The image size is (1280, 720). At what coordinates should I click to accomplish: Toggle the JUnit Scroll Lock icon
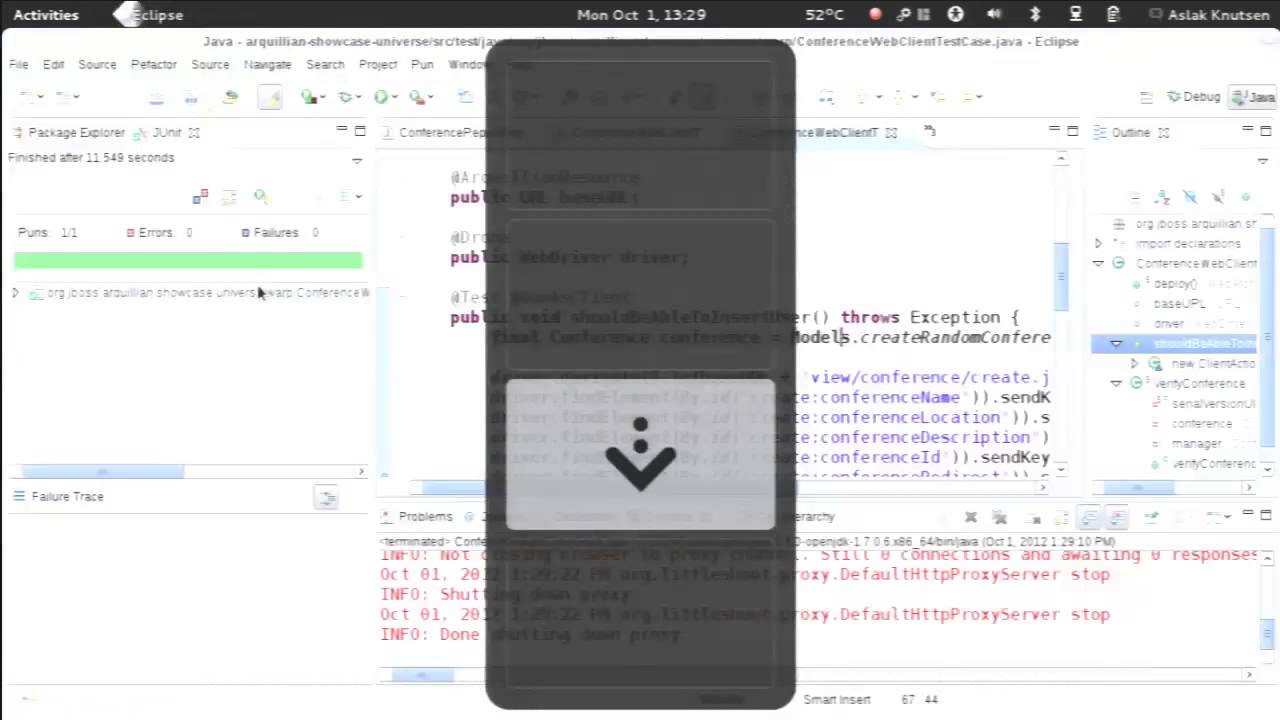[229, 197]
